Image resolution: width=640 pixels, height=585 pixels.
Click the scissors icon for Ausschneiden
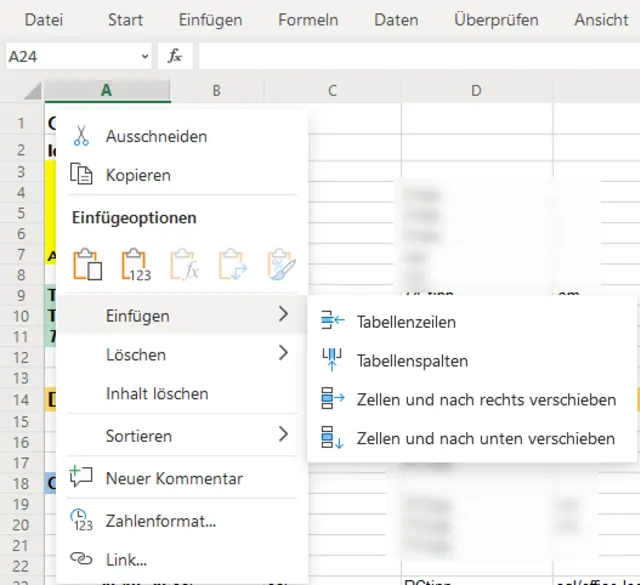click(x=81, y=136)
